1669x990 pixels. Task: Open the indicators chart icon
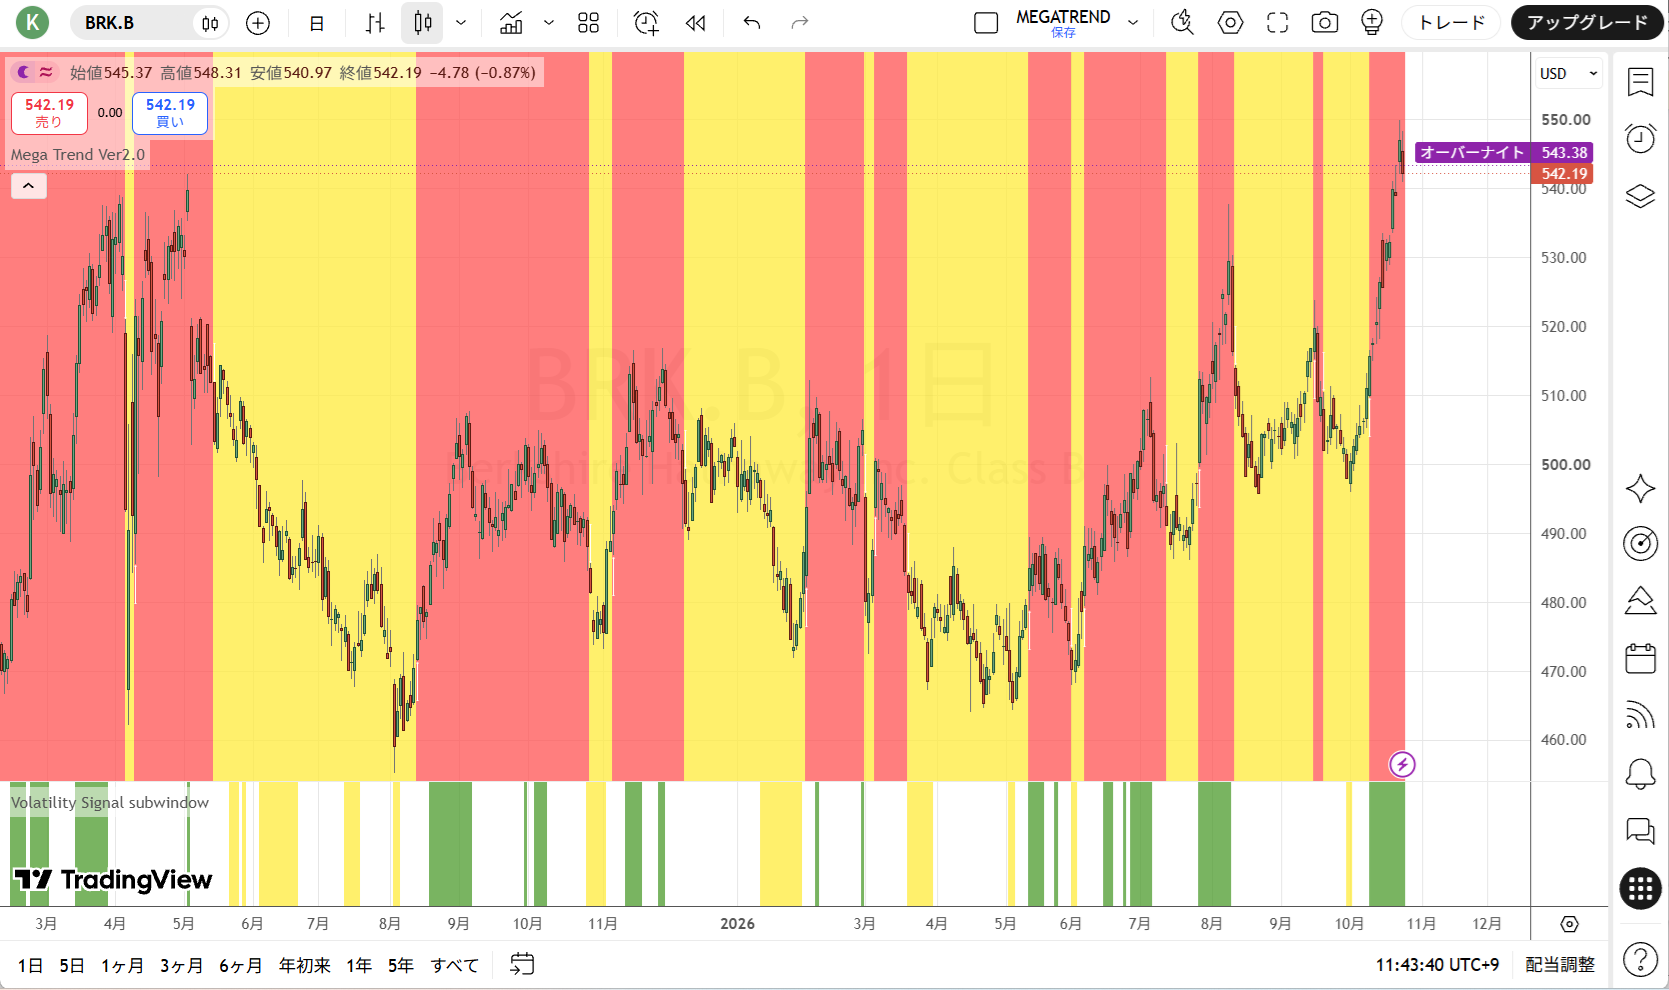pos(511,23)
